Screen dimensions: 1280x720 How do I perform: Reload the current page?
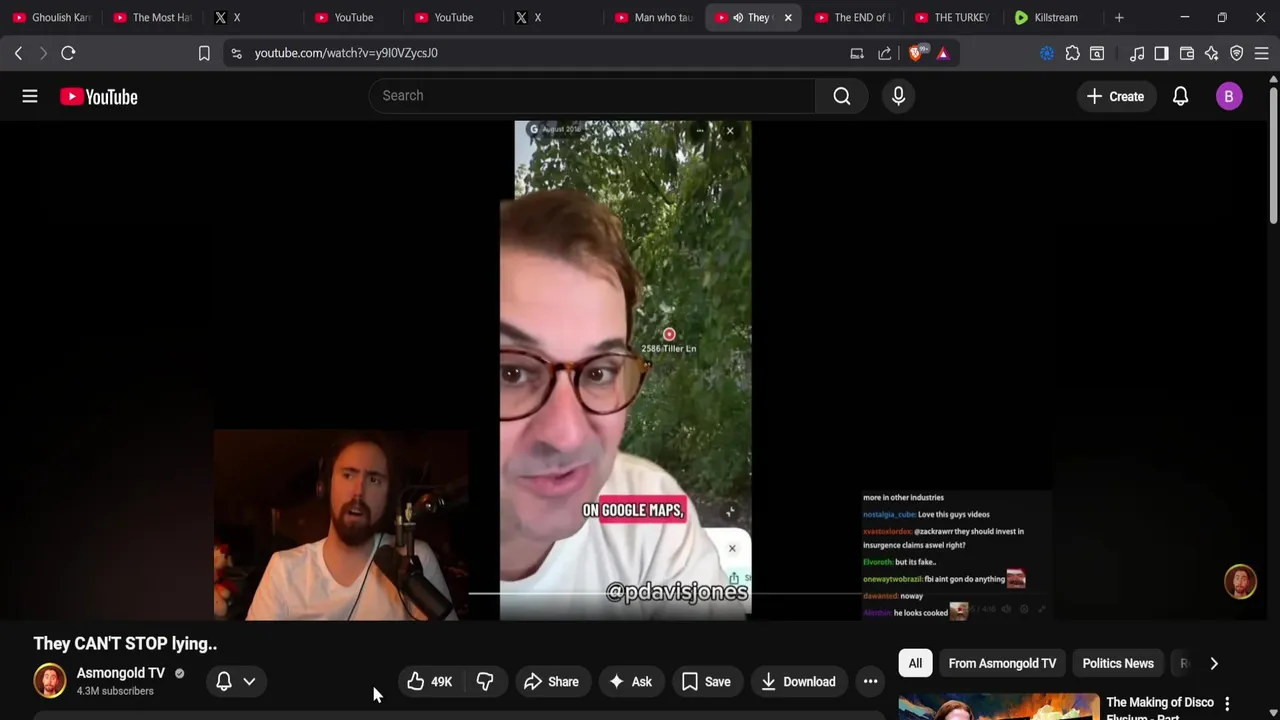(68, 53)
